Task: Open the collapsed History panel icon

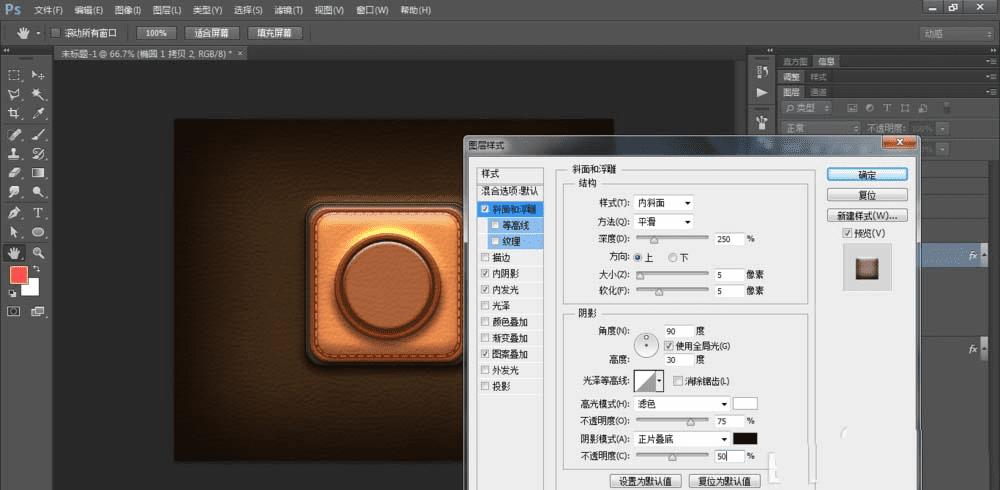Action: tap(761, 72)
